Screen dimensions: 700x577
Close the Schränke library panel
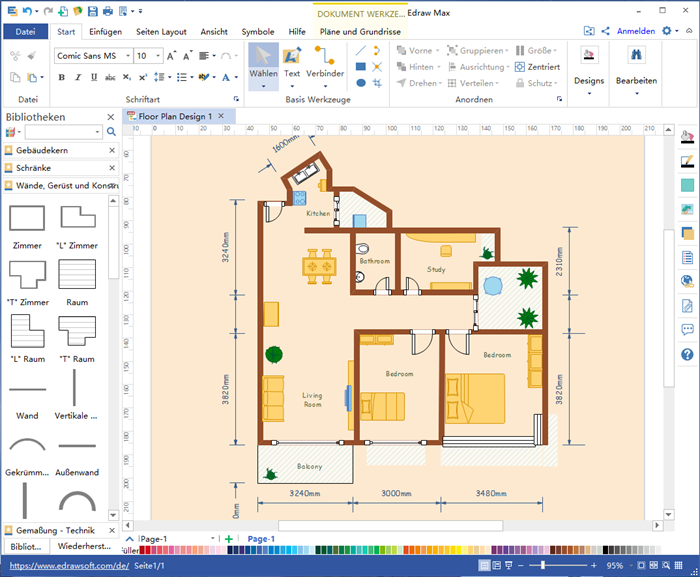click(x=112, y=168)
